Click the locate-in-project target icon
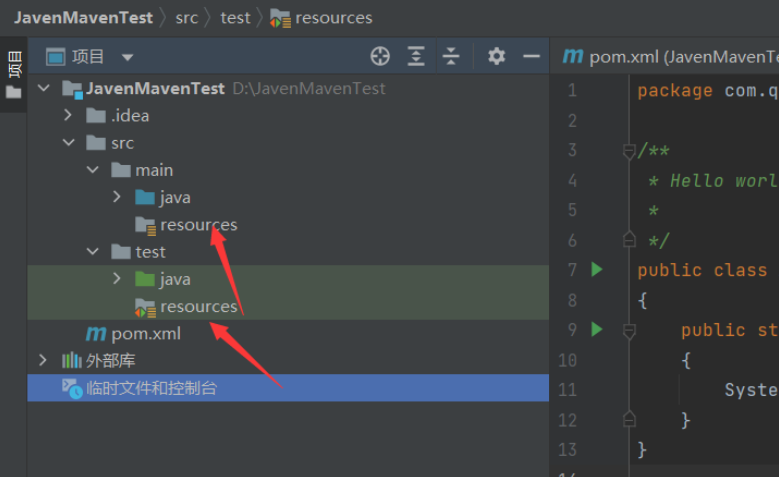The height and width of the screenshot is (477, 779). 380,57
